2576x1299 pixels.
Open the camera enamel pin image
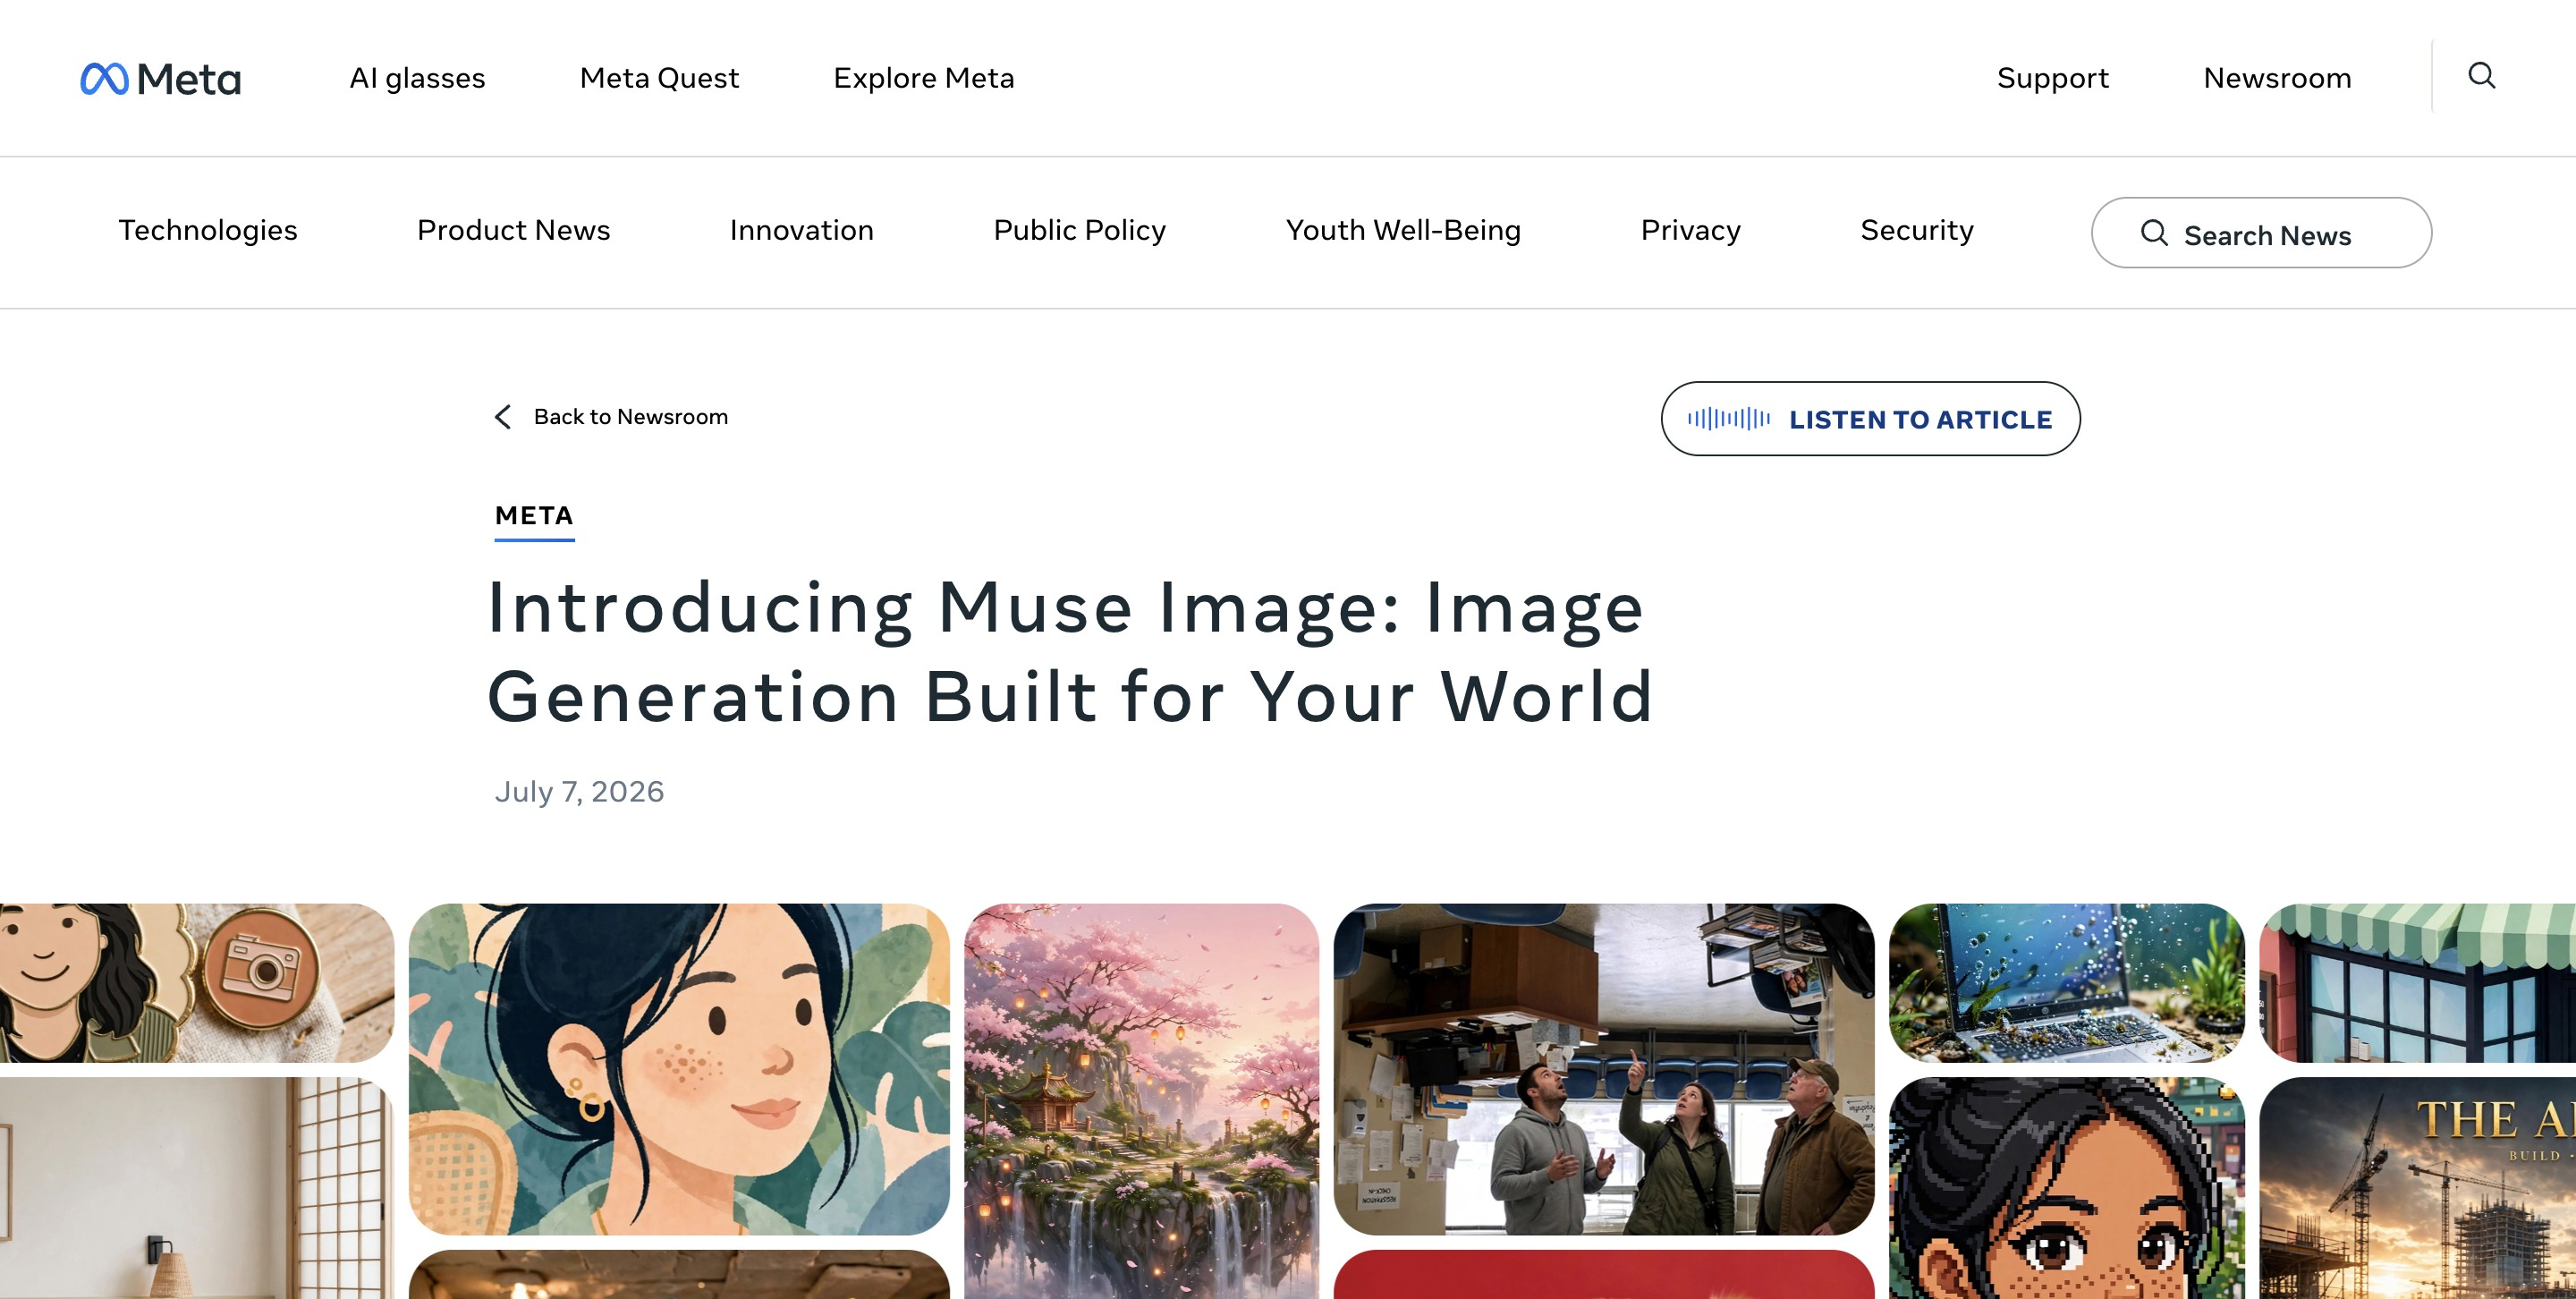pyautogui.click(x=197, y=983)
